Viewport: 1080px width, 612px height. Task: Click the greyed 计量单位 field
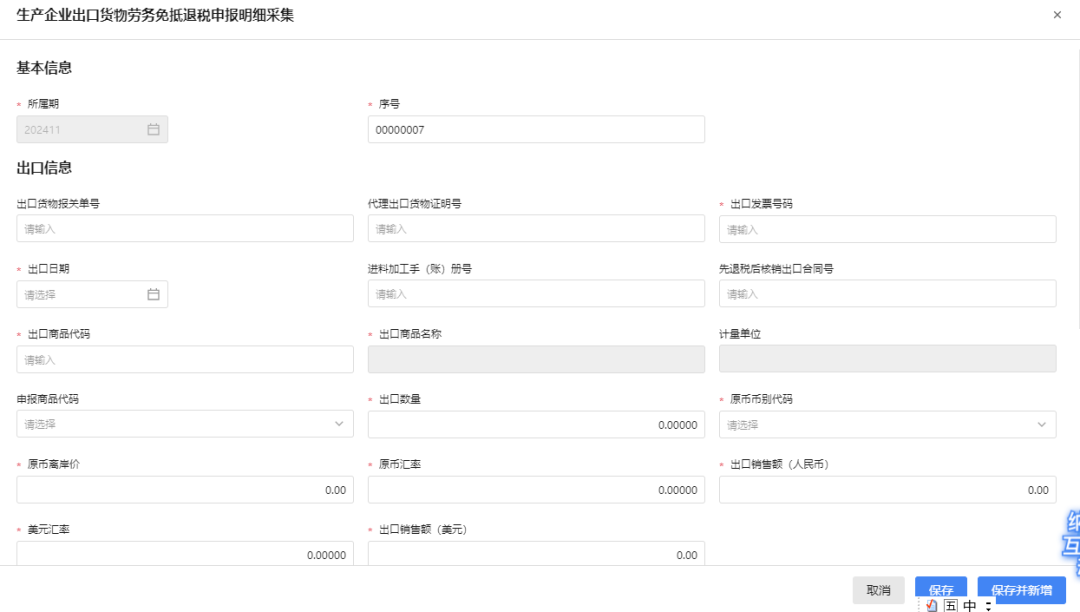887,359
